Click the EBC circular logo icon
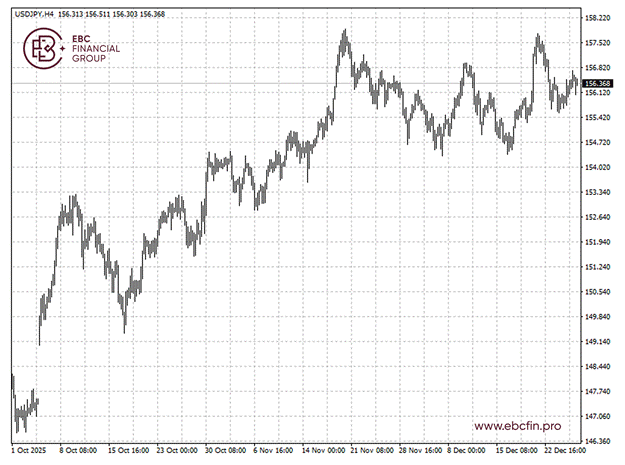 coord(45,48)
